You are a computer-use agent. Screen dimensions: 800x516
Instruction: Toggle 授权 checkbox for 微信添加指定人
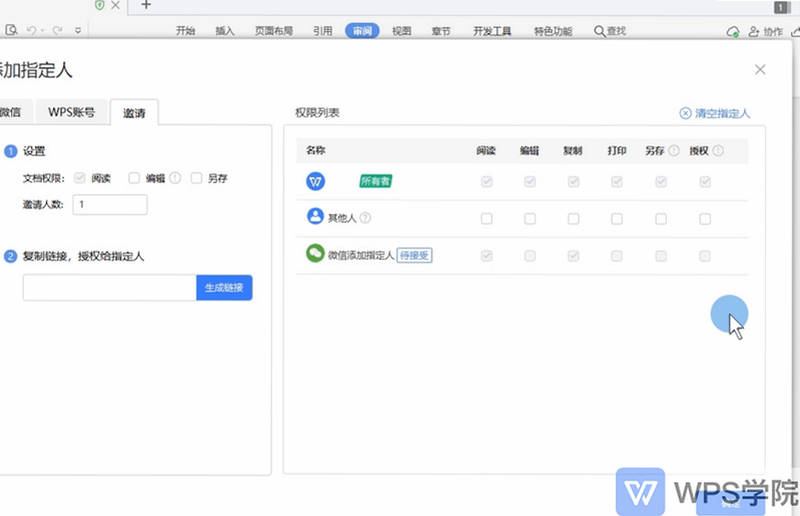coord(705,256)
